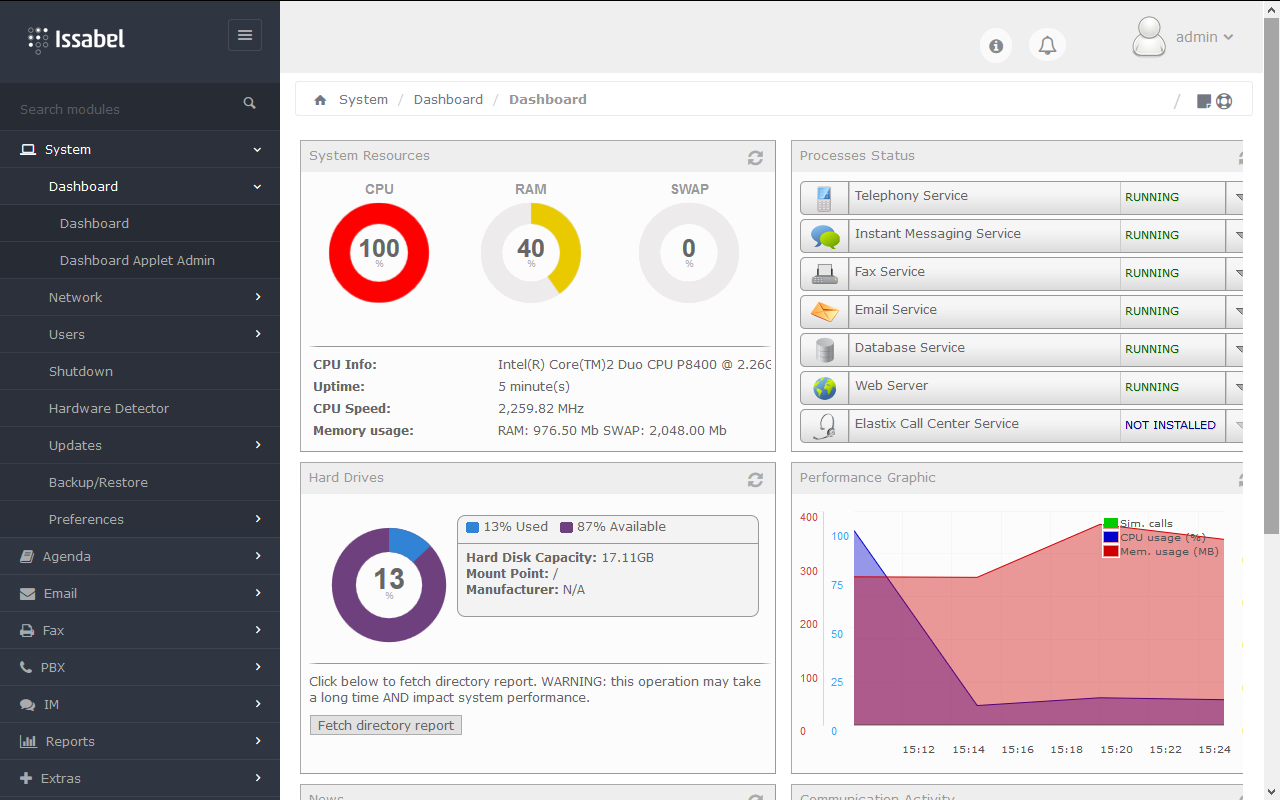Open Backup/Restore menu item
The image size is (1280, 800).
coord(140,483)
